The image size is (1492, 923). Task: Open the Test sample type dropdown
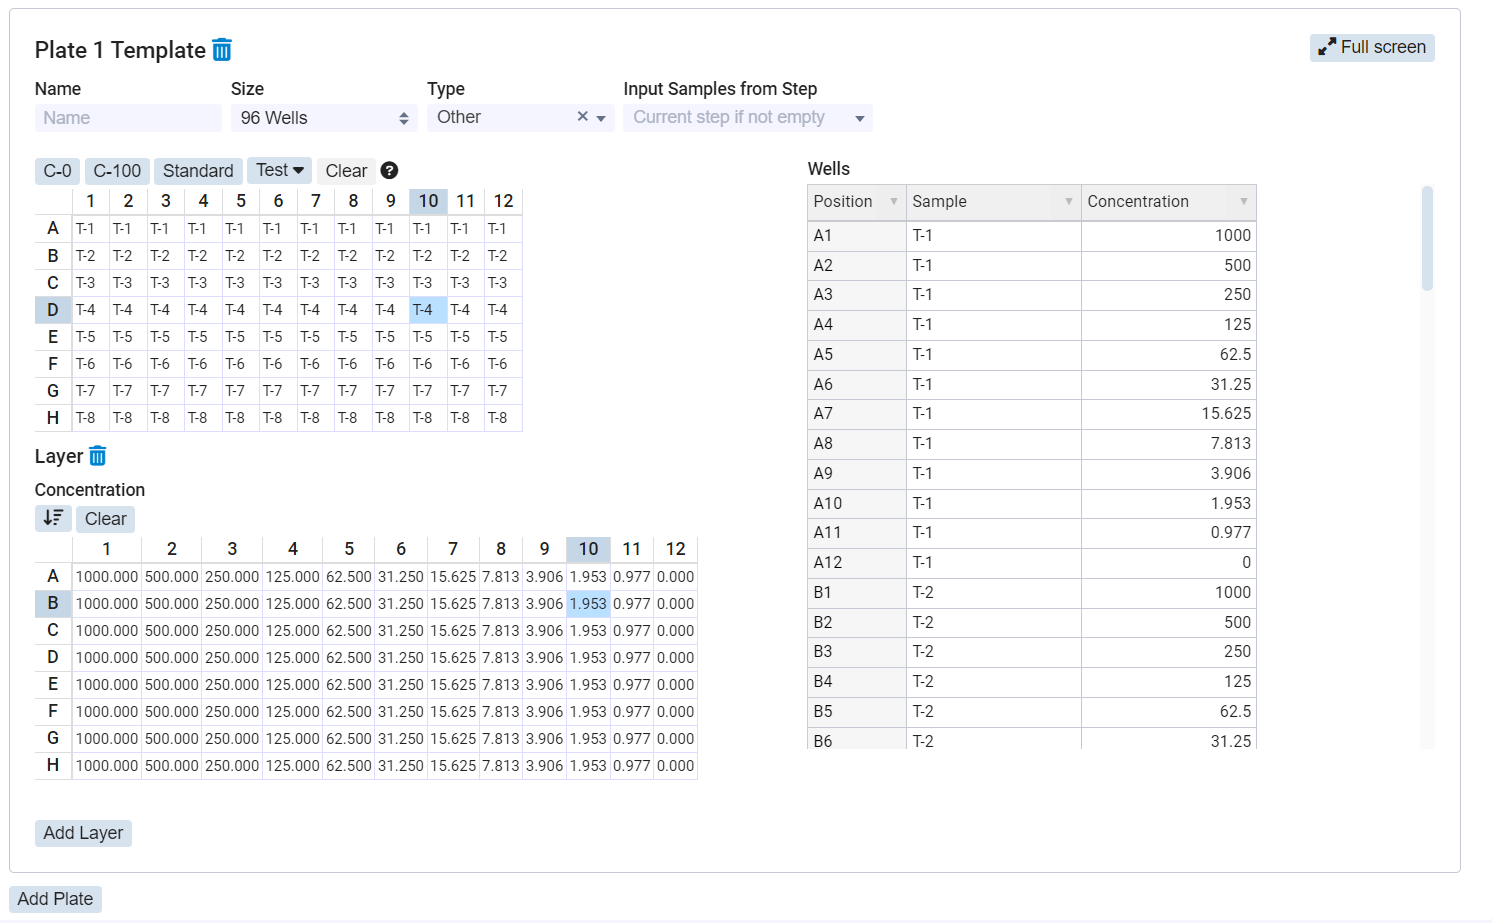pyautogui.click(x=279, y=171)
